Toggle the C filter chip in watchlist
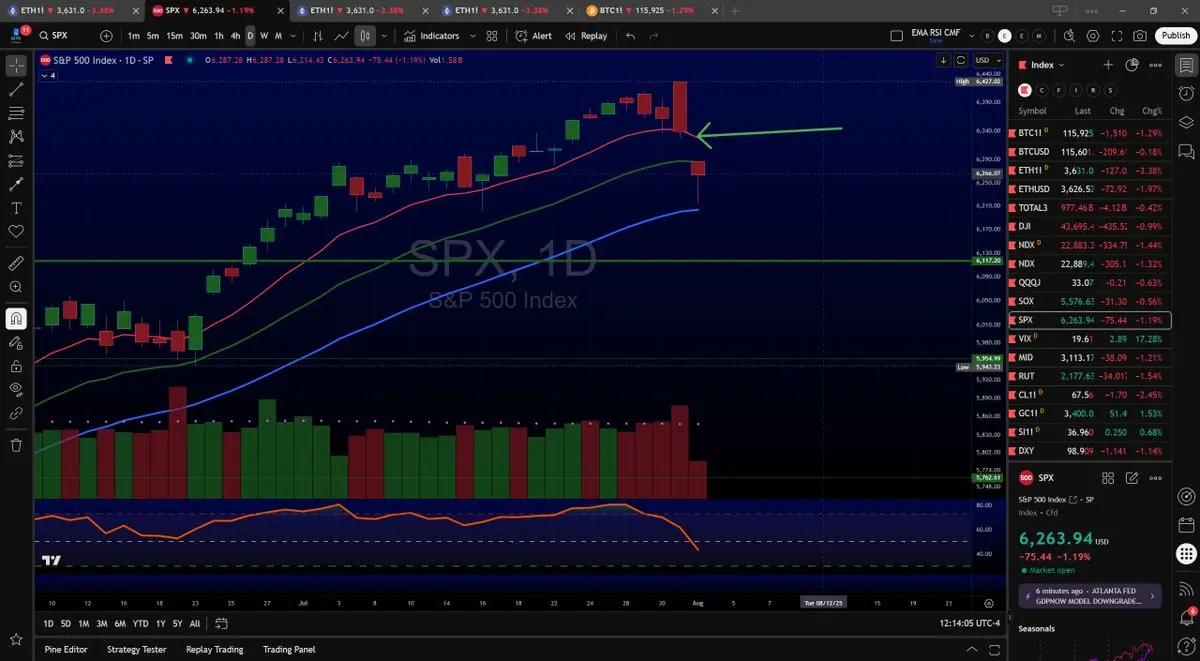Image resolution: width=1200 pixels, height=661 pixels. pos(1043,89)
